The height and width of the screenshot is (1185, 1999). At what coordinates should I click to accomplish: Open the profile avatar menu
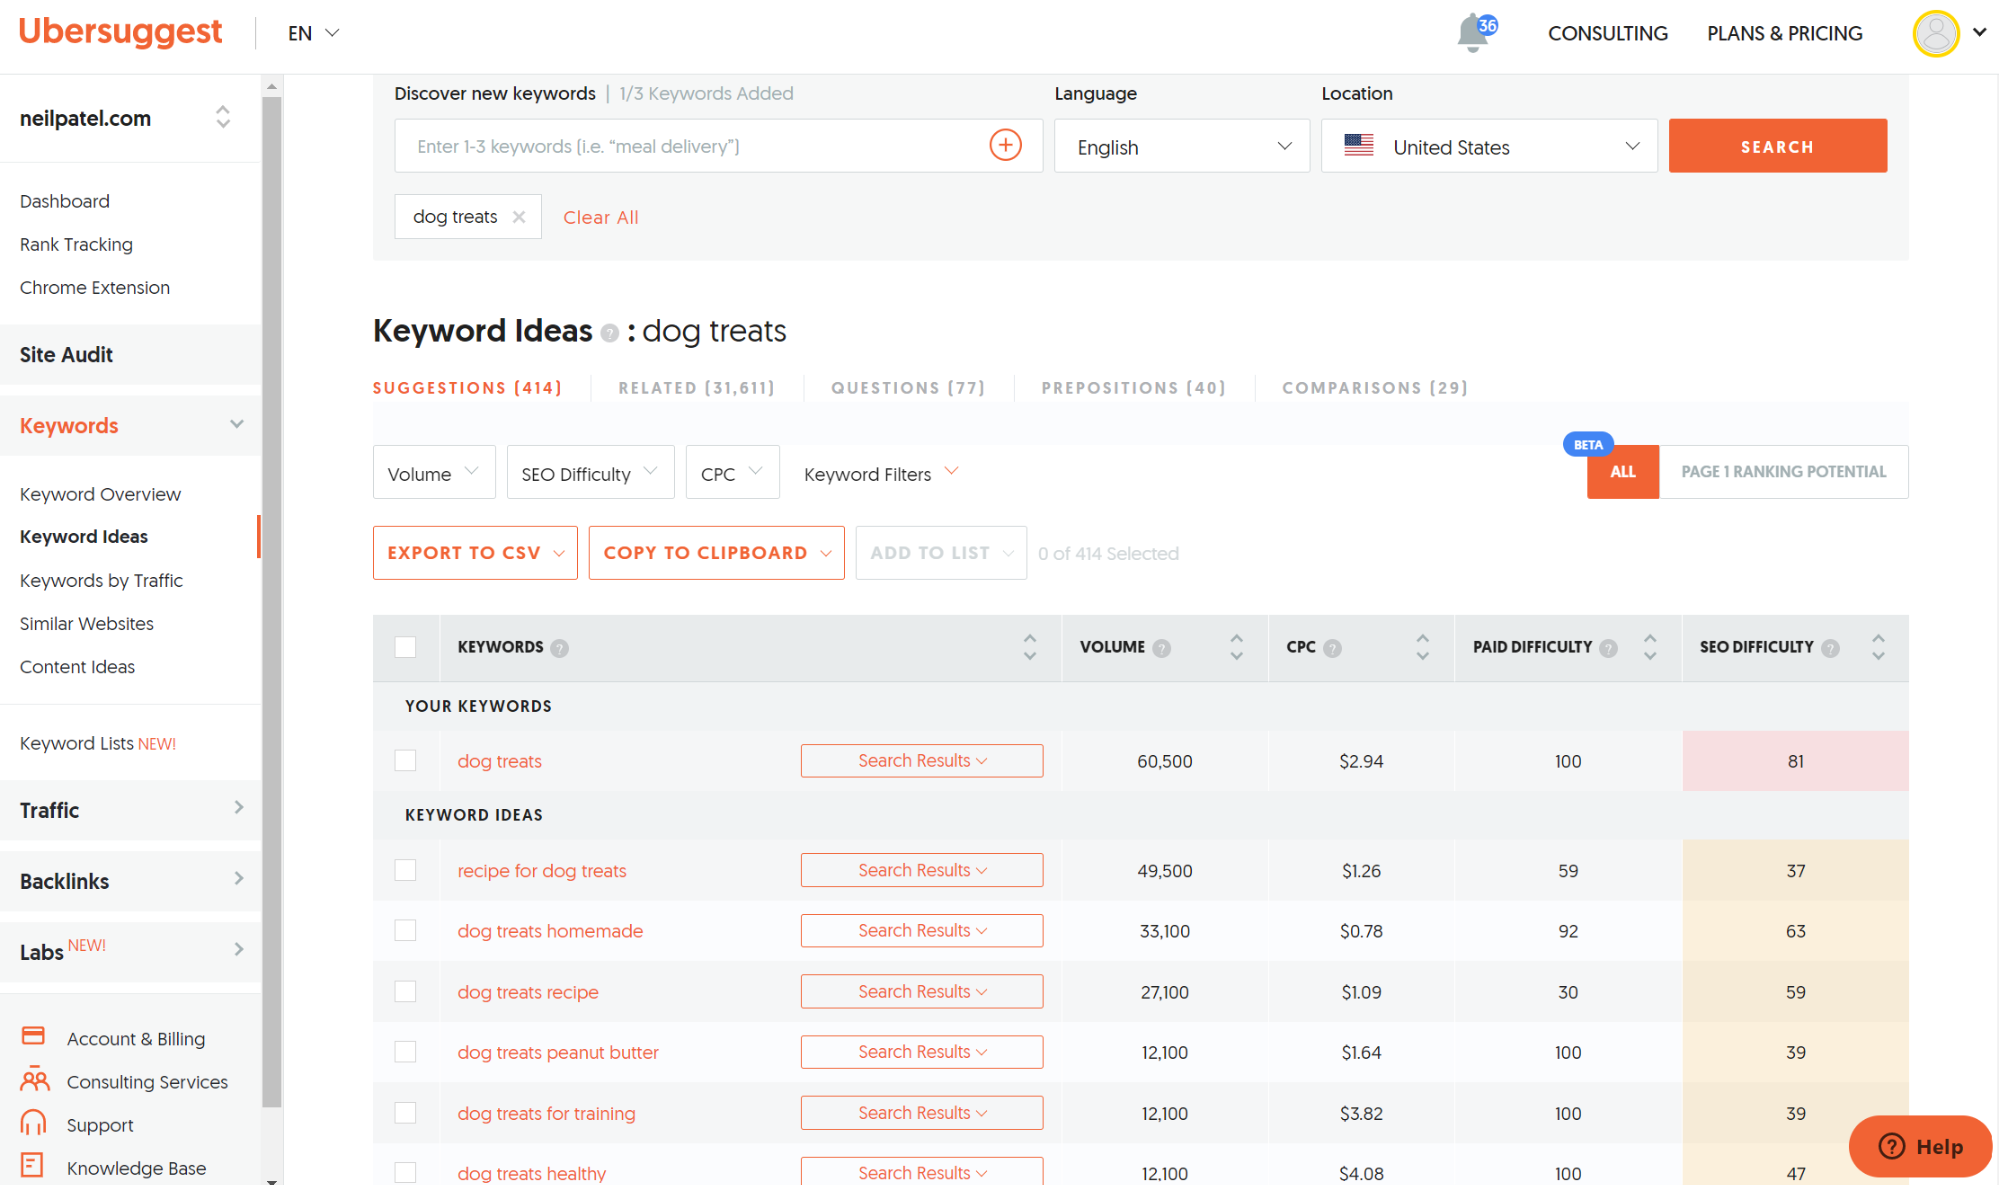1935,33
